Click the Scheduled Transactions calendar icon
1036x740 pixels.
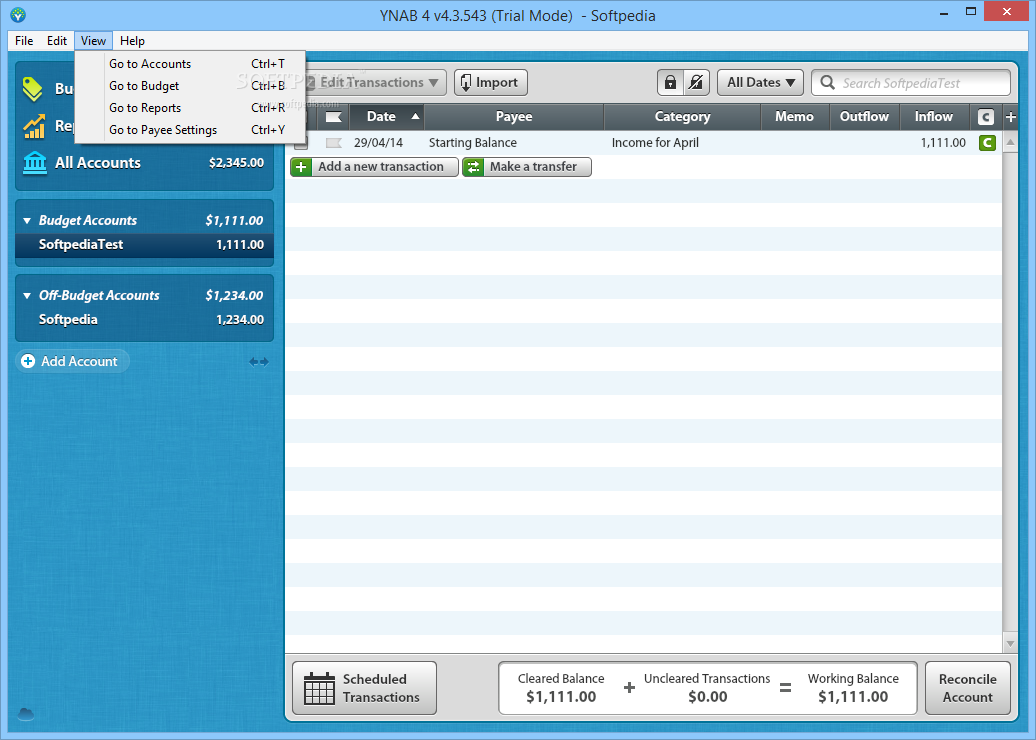pyautogui.click(x=319, y=688)
